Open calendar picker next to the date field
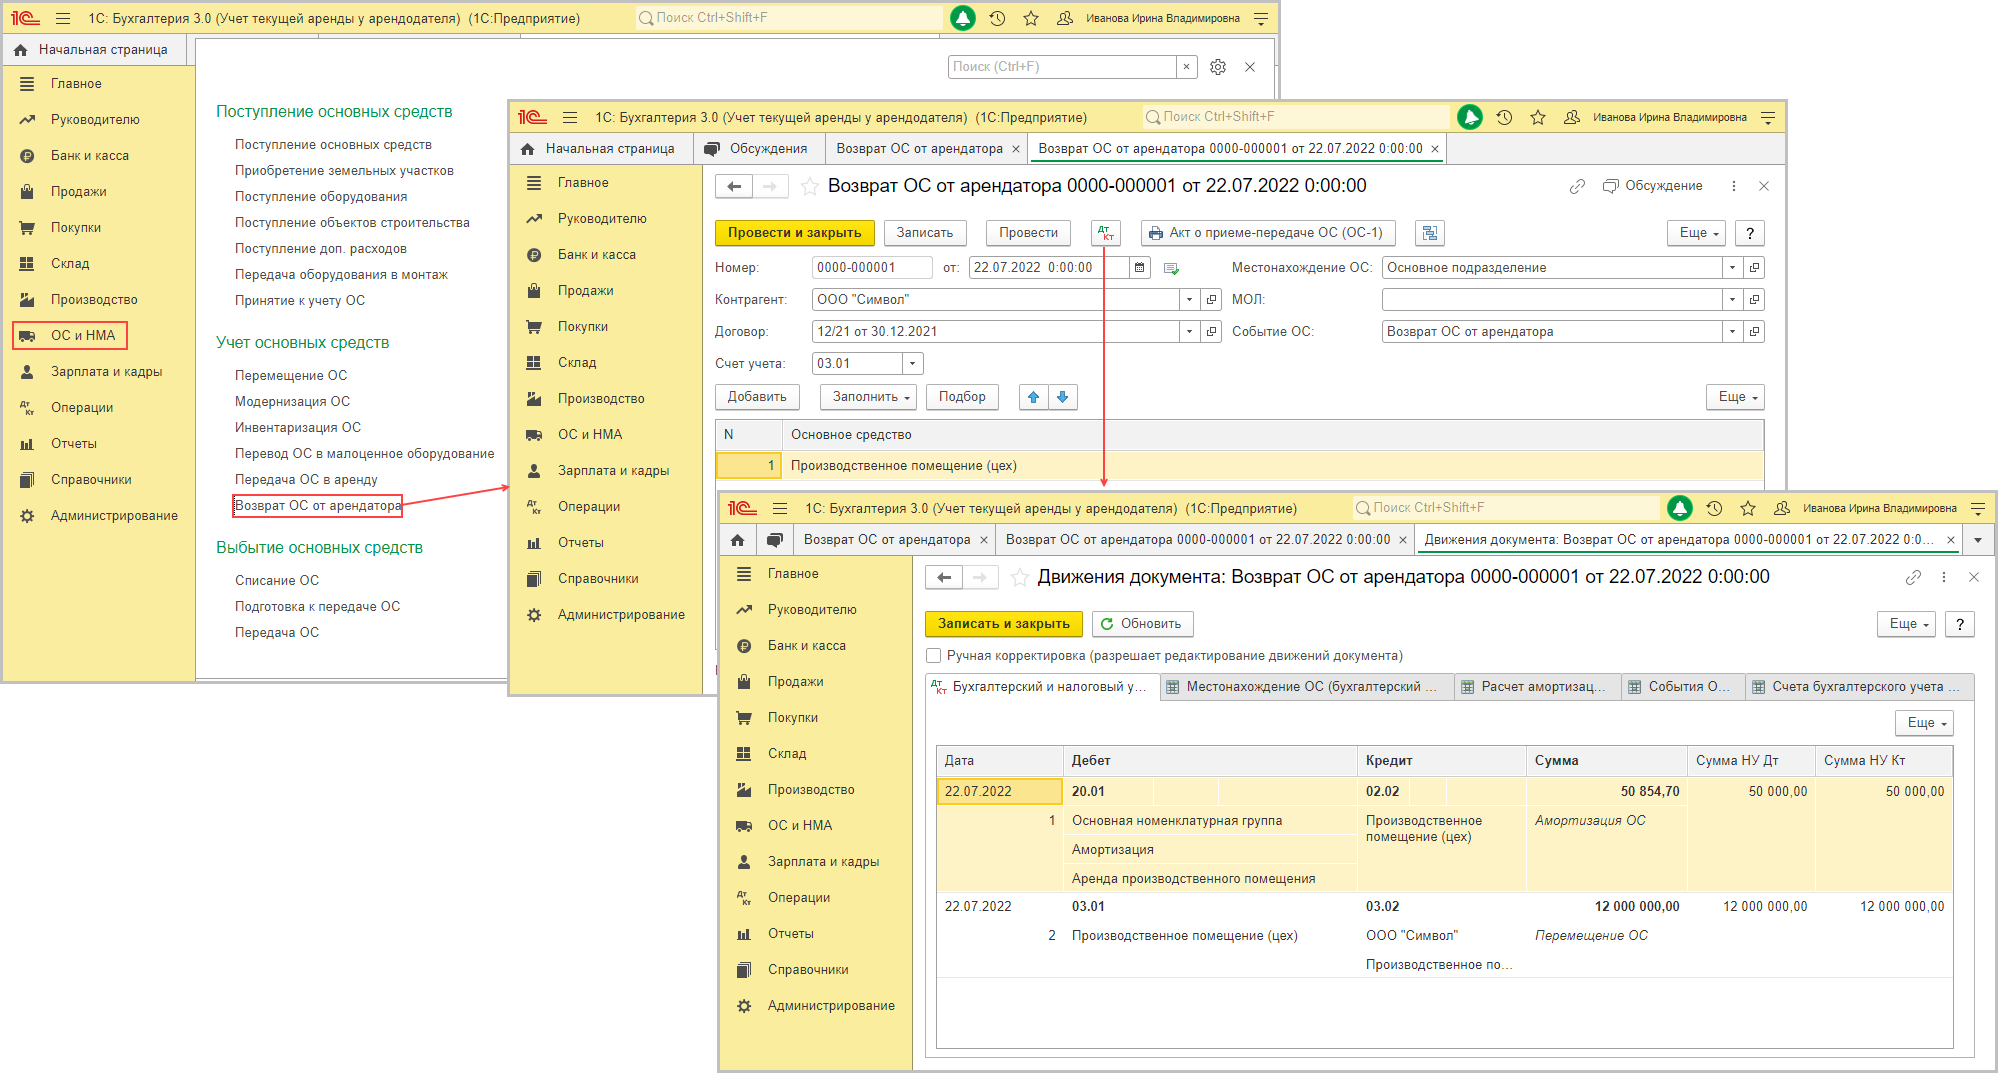This screenshot has height=1073, width=1998. [1139, 268]
